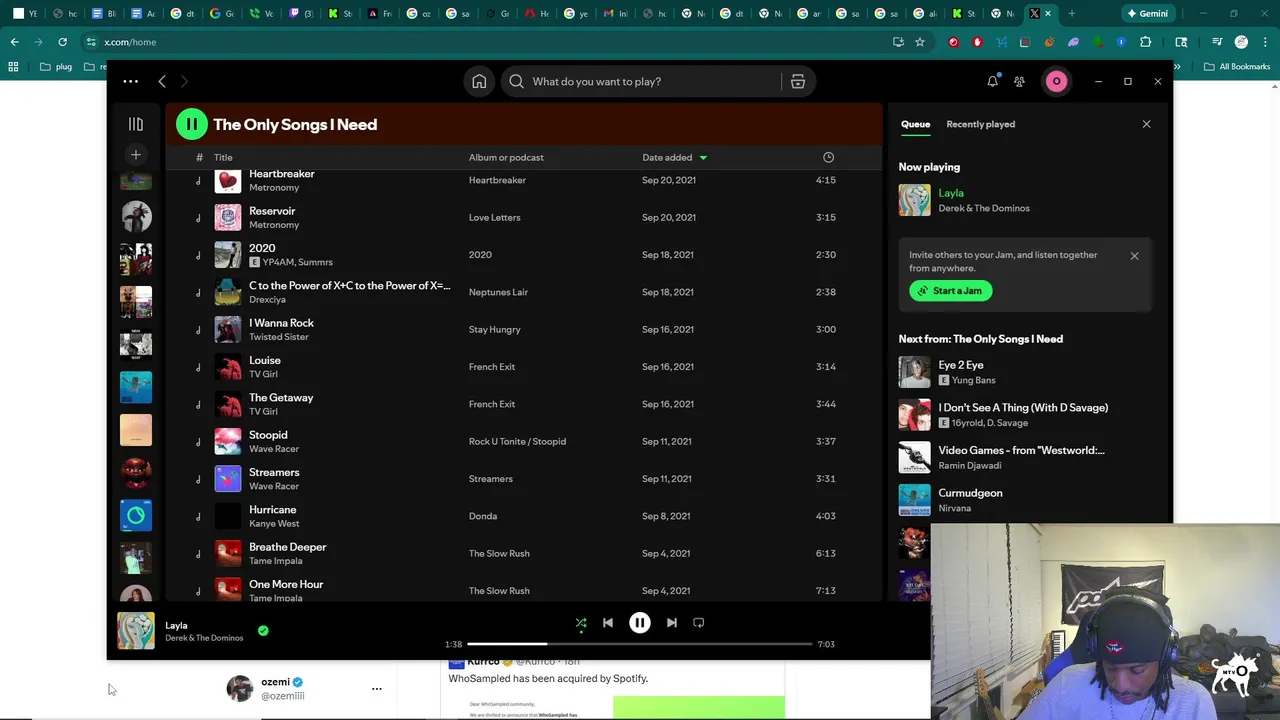
Task: Click Chrome address bar x.com/home
Action: tap(480, 42)
